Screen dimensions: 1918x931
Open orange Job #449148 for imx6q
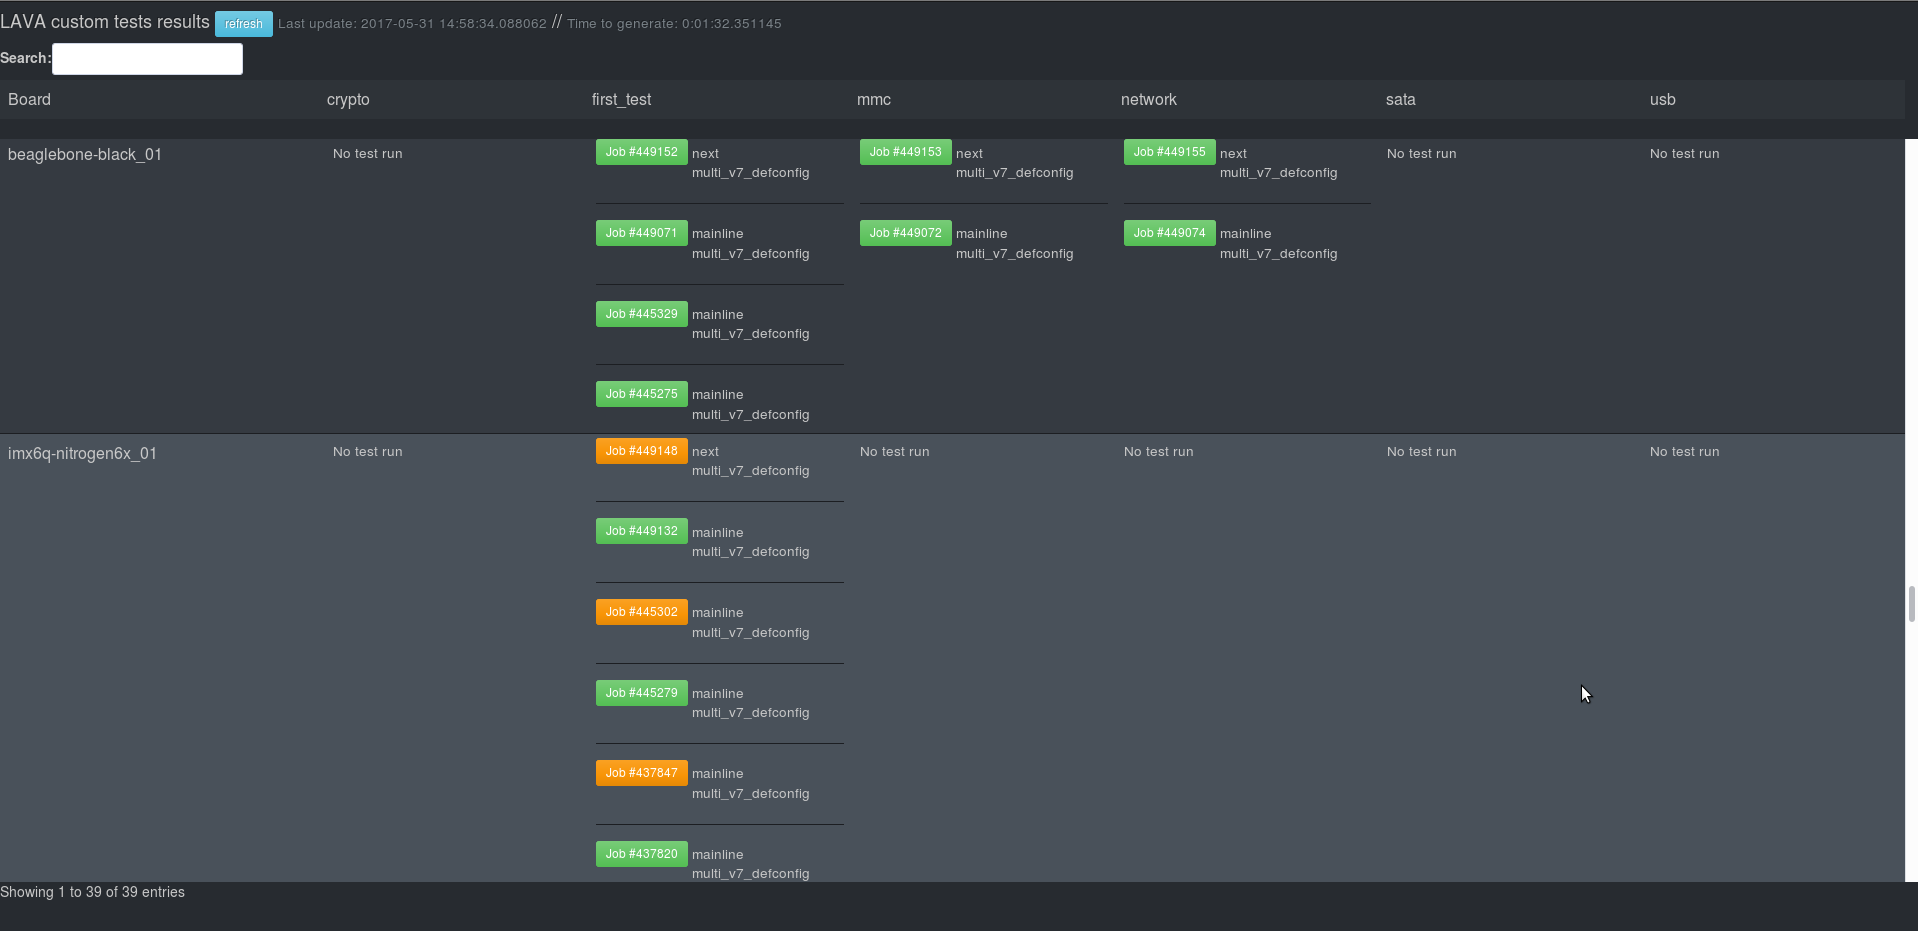[x=641, y=451]
